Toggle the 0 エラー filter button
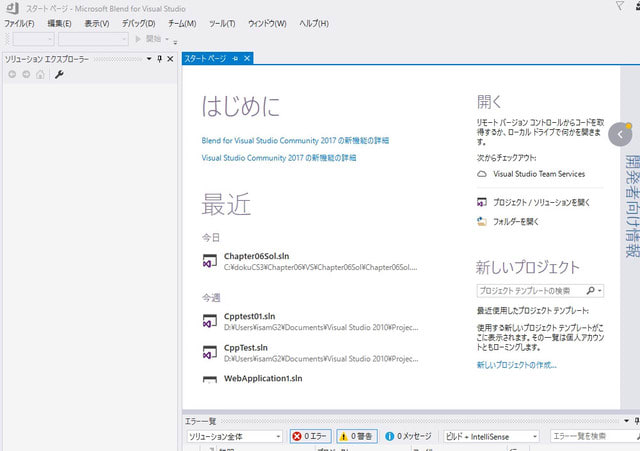Viewport: 640px width, 451px height. click(x=311, y=436)
